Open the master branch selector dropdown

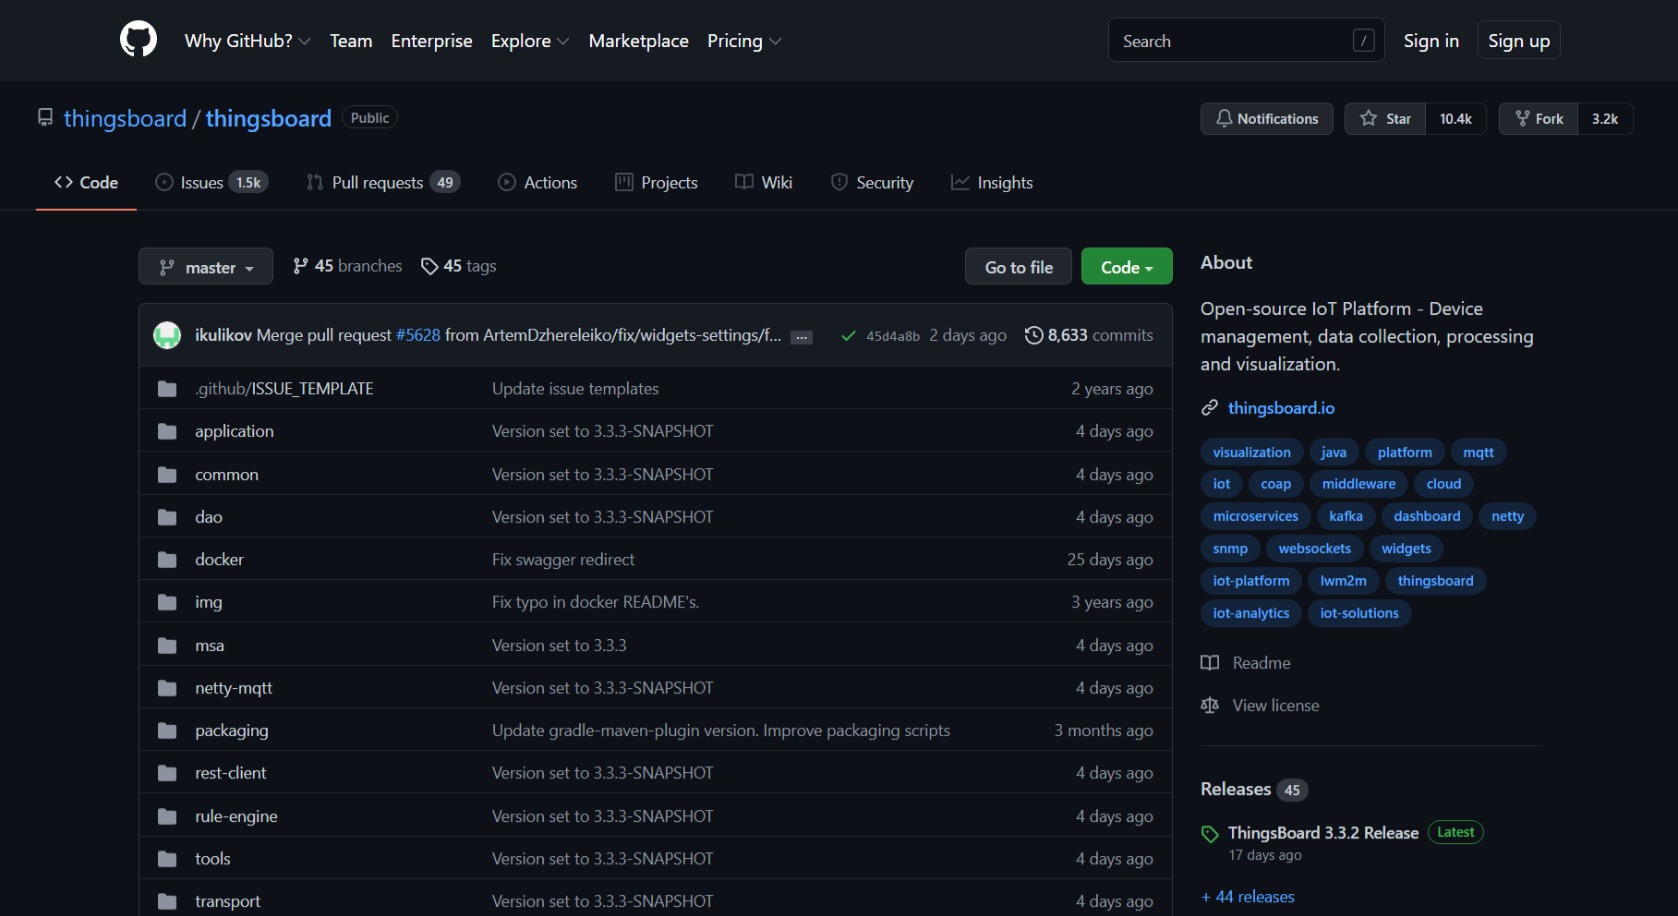tap(206, 267)
